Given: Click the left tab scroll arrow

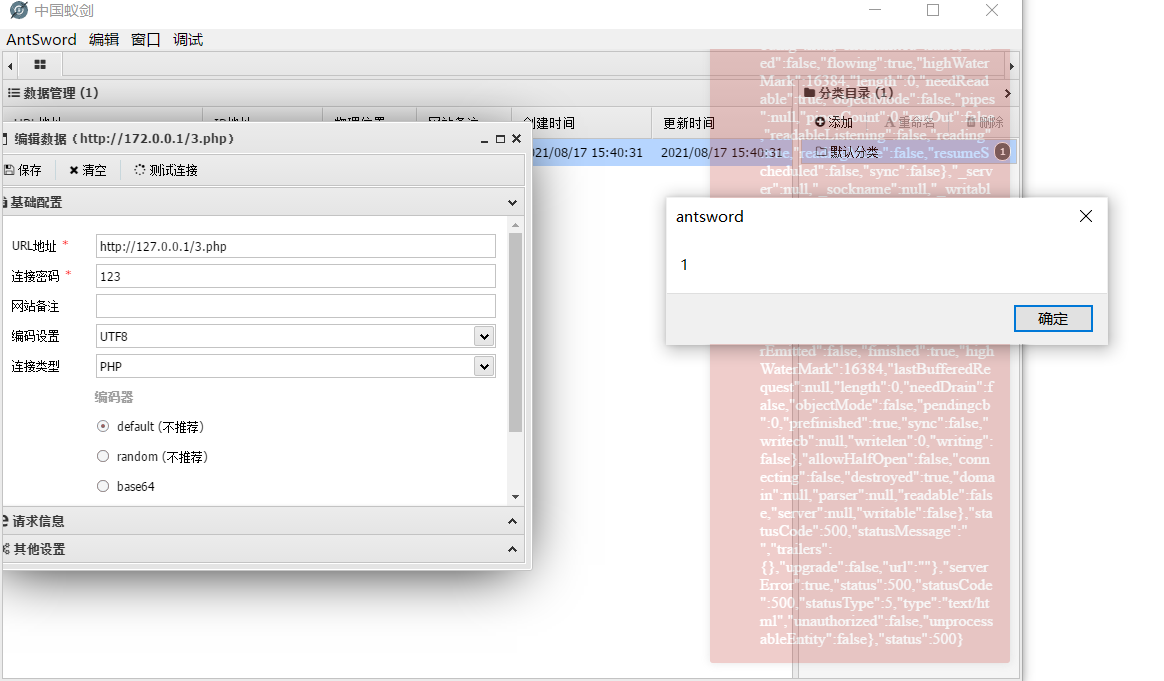Looking at the screenshot, I should click(x=10, y=66).
